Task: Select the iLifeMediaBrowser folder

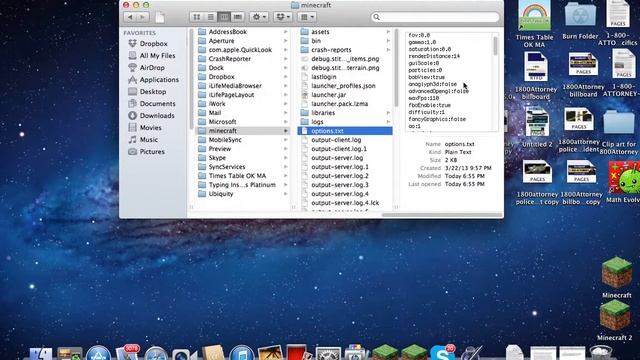Action: (x=242, y=86)
